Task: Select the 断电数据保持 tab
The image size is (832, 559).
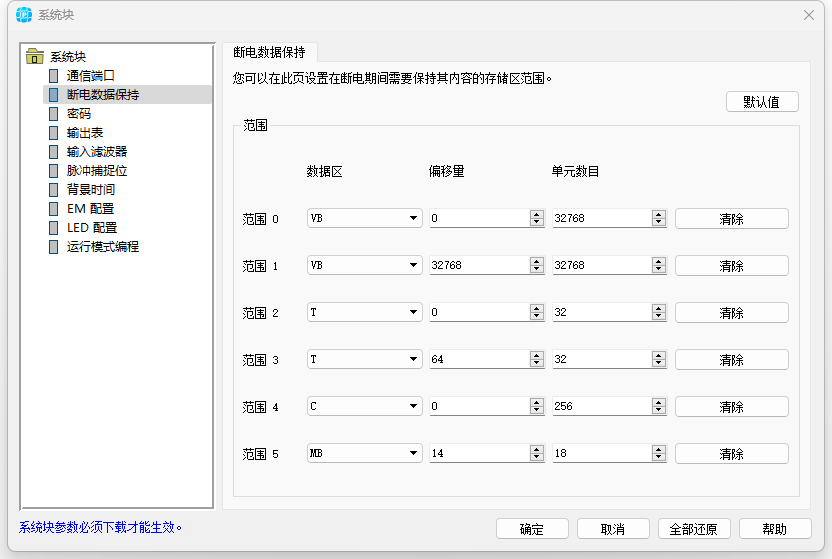Action: pyautogui.click(x=269, y=52)
